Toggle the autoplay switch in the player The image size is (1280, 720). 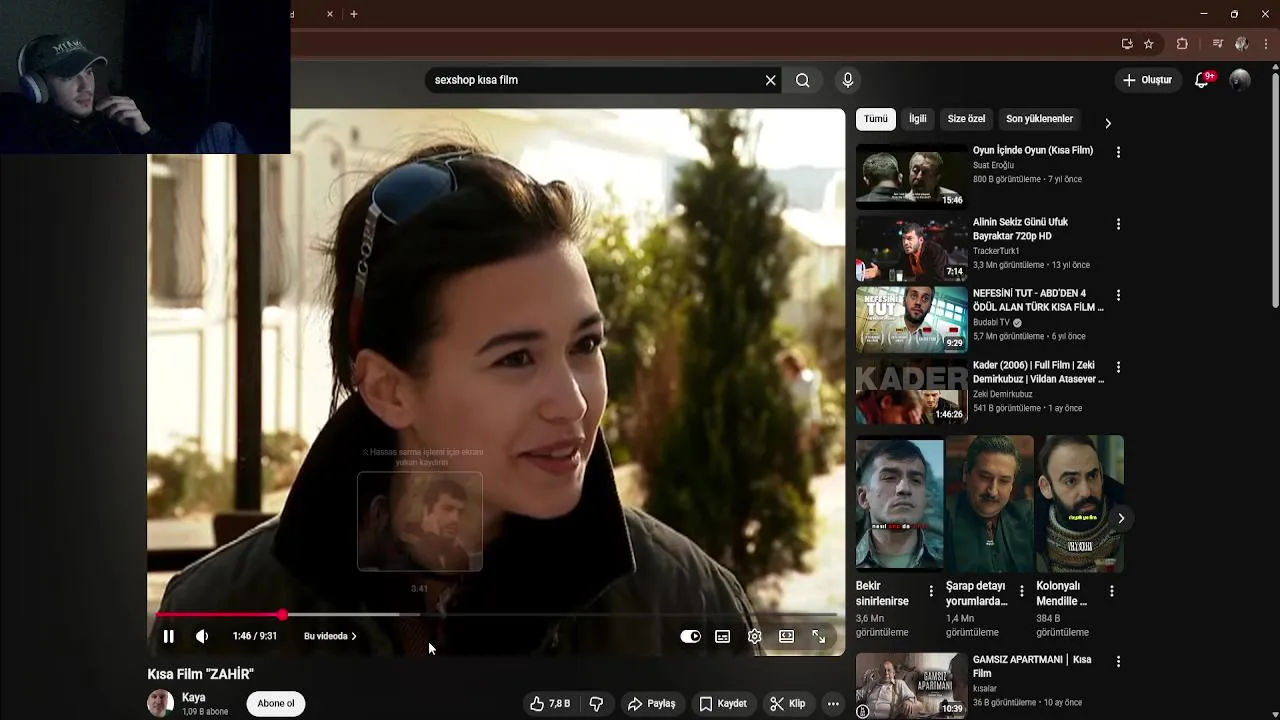(690, 636)
